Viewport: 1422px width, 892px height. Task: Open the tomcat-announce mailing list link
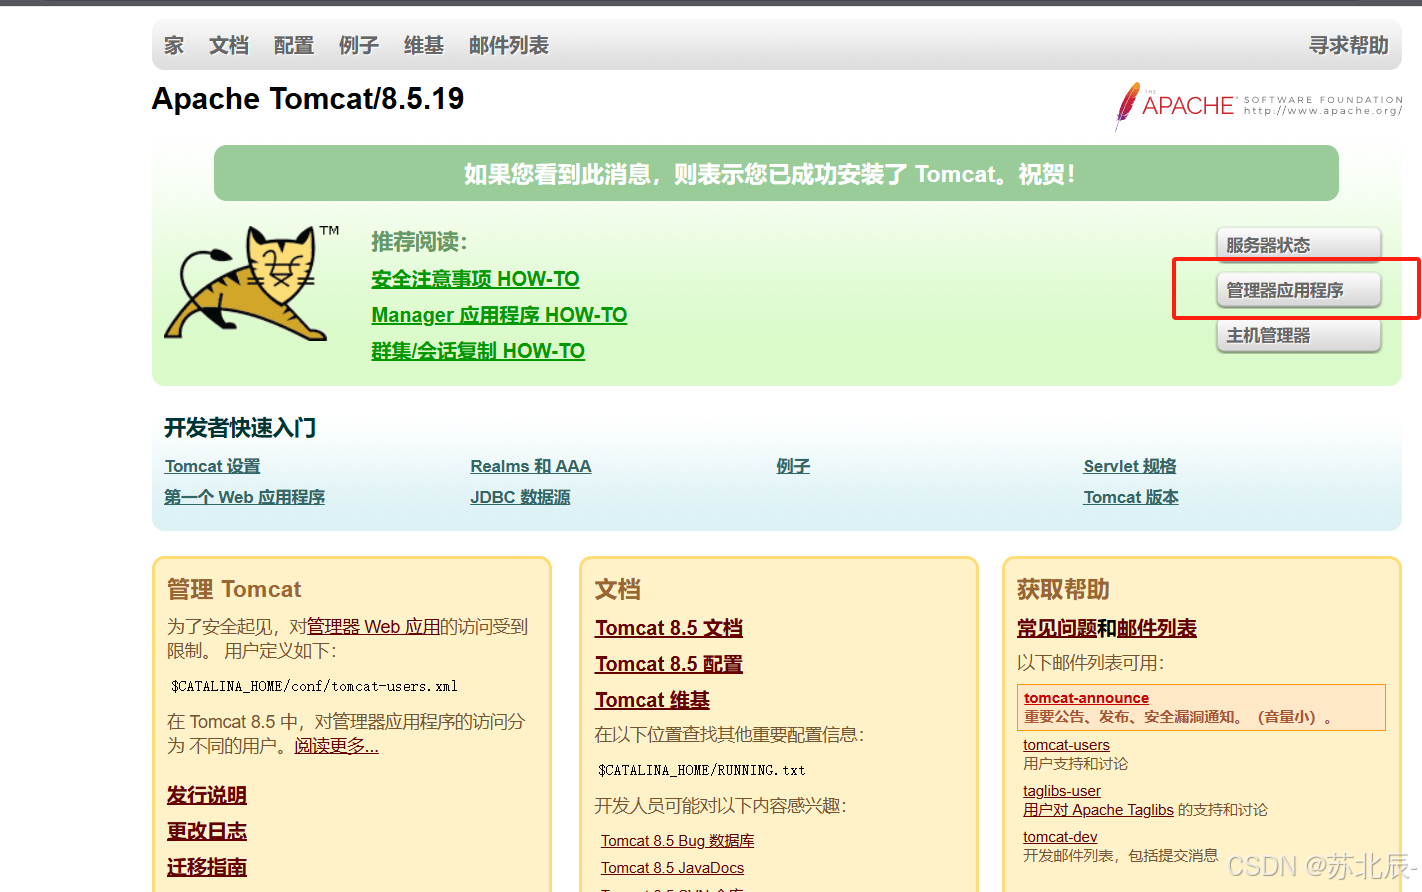click(1086, 698)
